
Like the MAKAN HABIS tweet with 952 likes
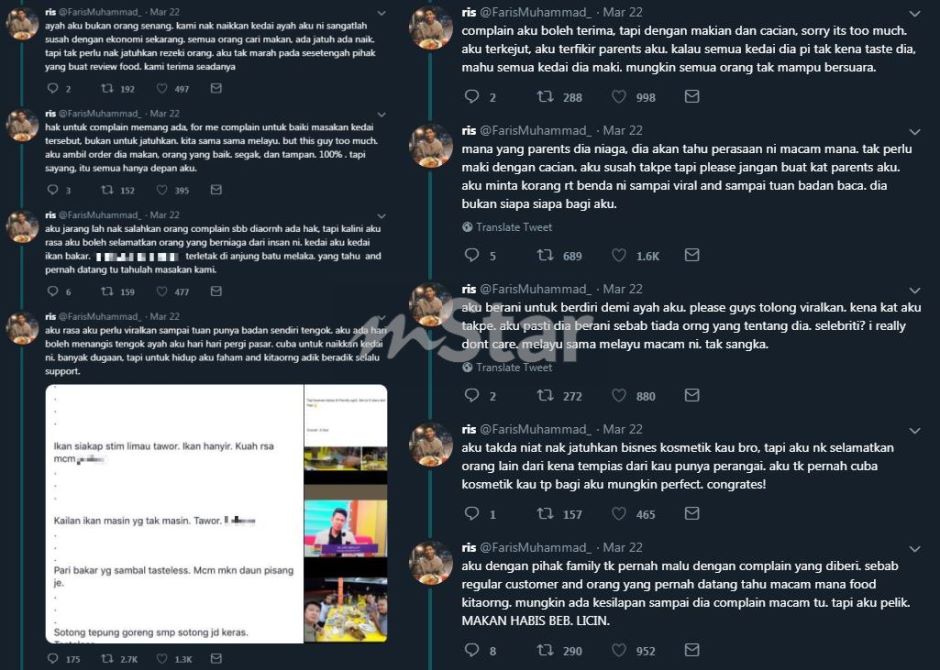point(619,650)
